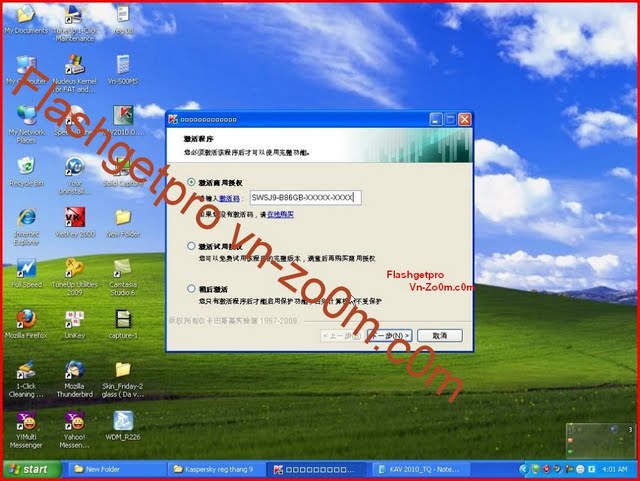Launch UniKey desktop icon
Image resolution: width=640 pixels, height=481 pixels.
pyautogui.click(x=74, y=324)
